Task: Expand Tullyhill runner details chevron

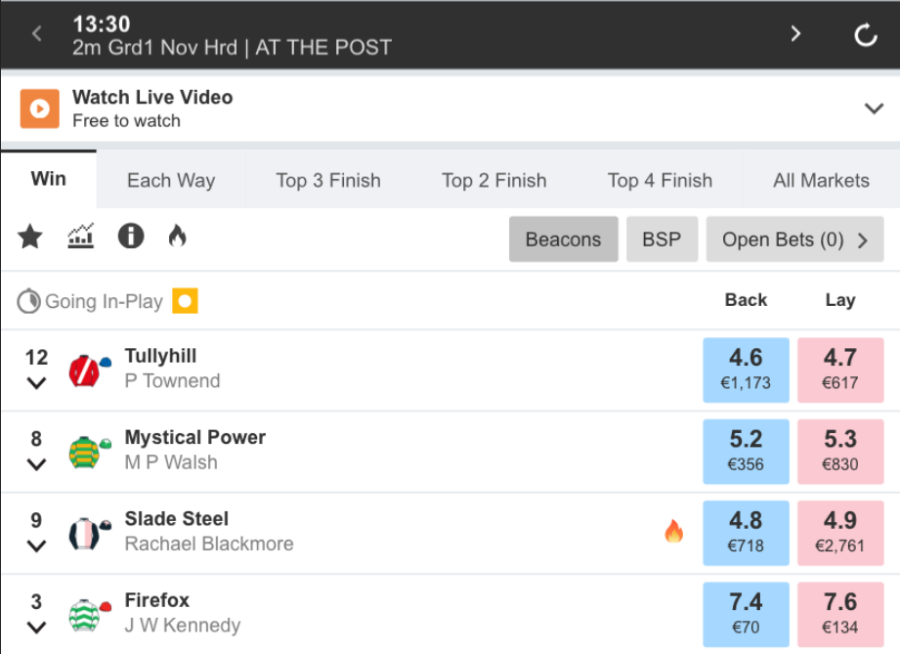Action: coord(37,383)
